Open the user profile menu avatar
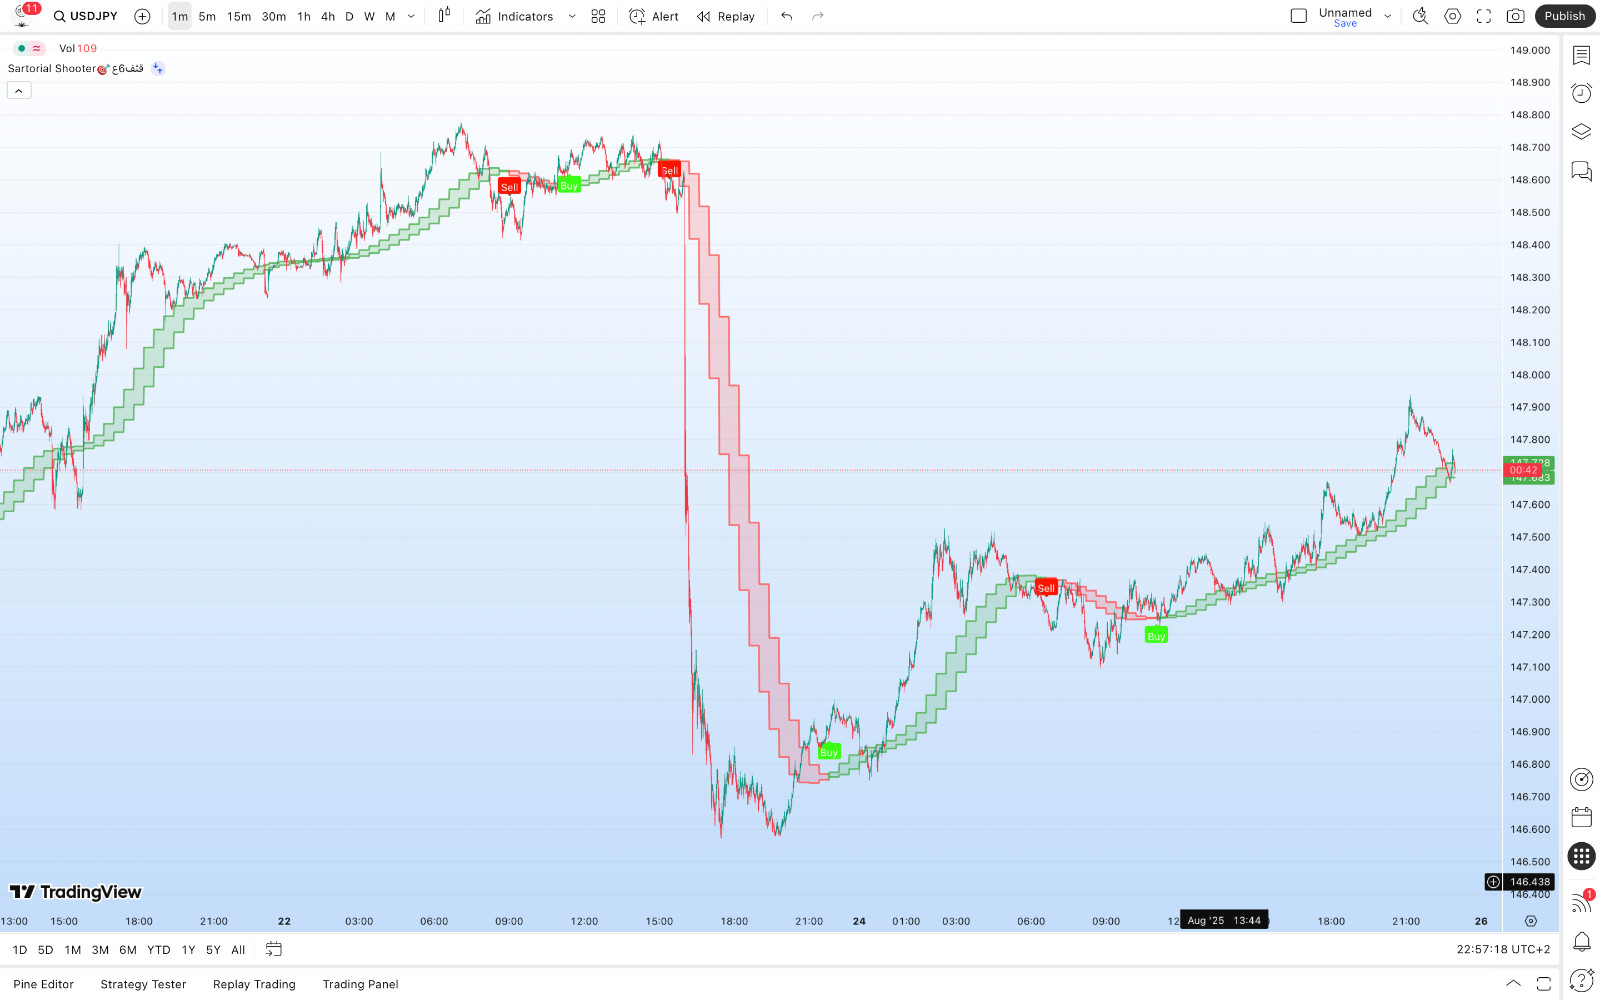This screenshot has width=1600, height=1000. (22, 16)
